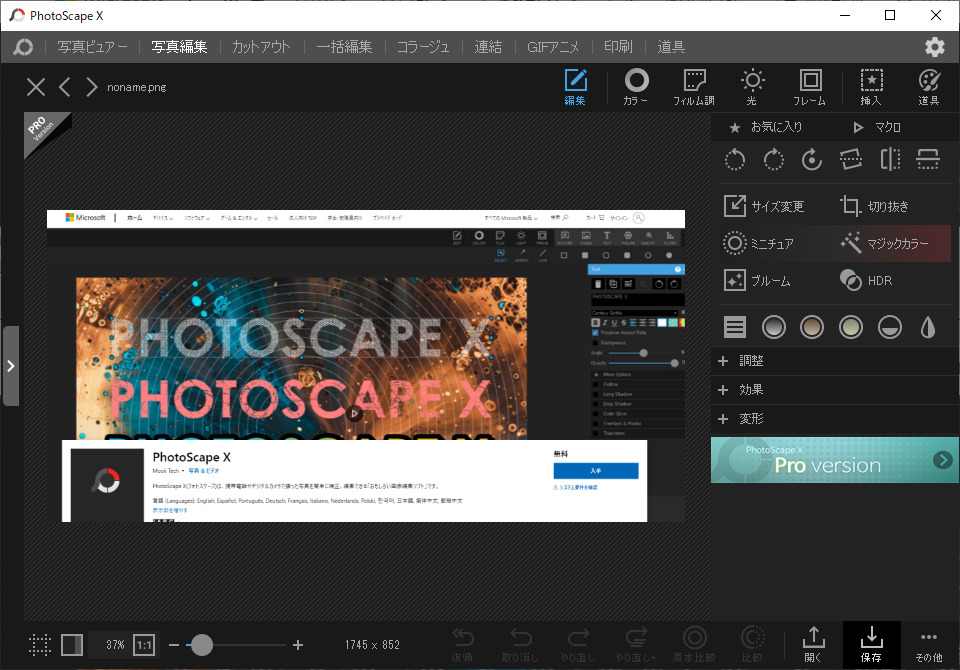Rotate the image clockwise
Viewport: 960px width, 670px height.
pyautogui.click(x=773, y=160)
